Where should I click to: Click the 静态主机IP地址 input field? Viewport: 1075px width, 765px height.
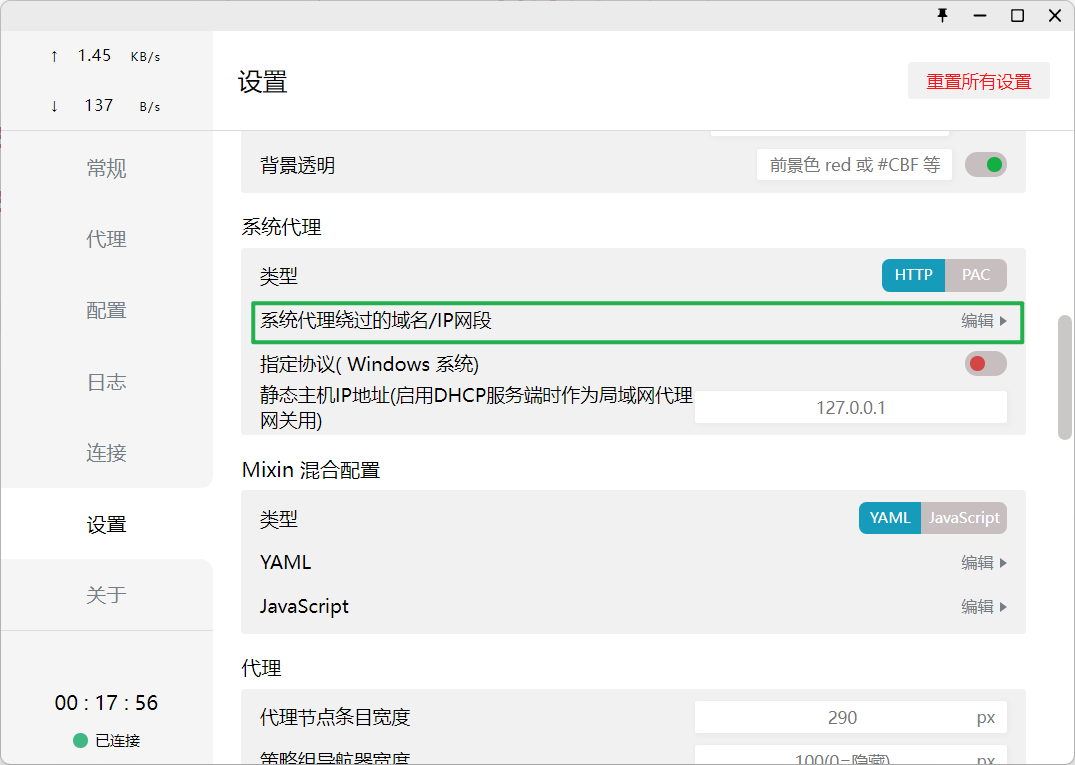tap(850, 408)
